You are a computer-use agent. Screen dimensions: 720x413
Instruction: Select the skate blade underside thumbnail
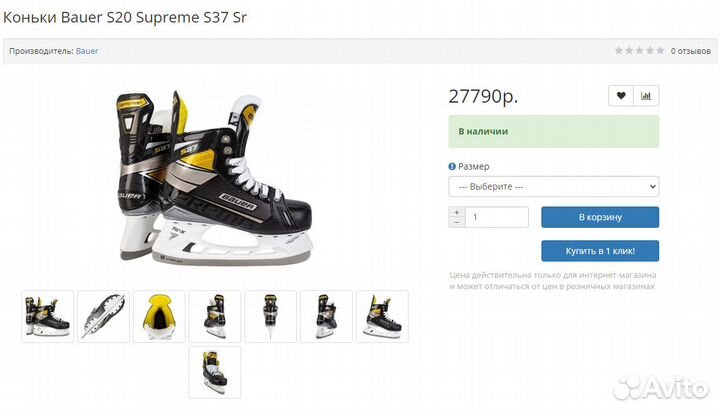pyautogui.click(x=103, y=316)
